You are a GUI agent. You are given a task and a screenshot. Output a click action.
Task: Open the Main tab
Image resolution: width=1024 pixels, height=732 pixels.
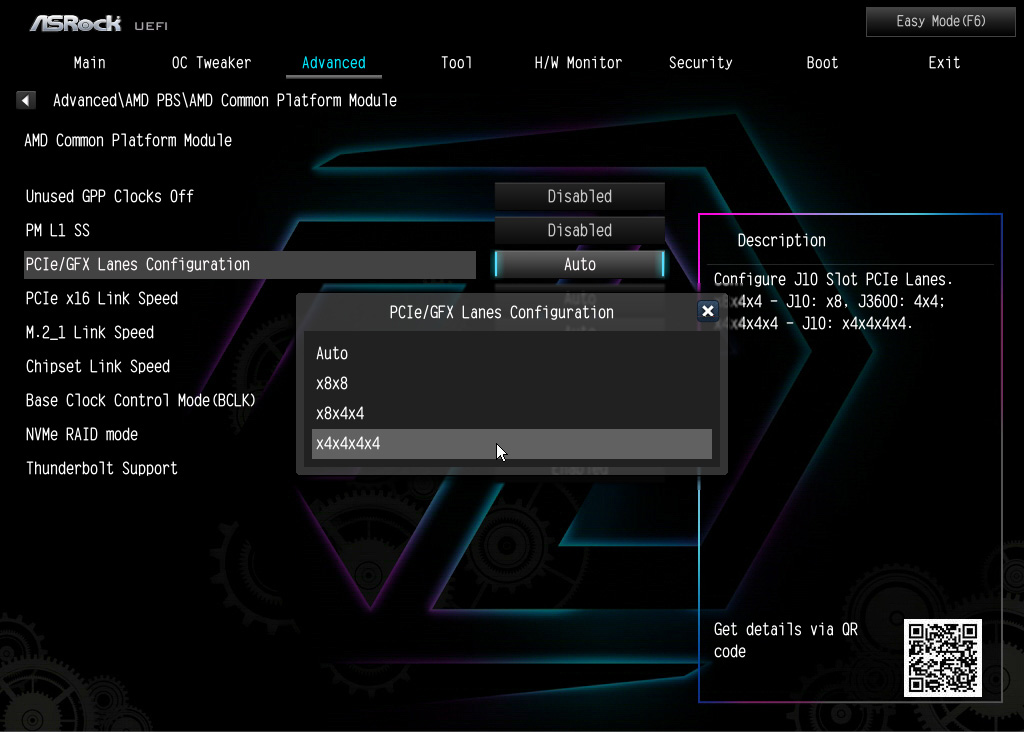89,63
